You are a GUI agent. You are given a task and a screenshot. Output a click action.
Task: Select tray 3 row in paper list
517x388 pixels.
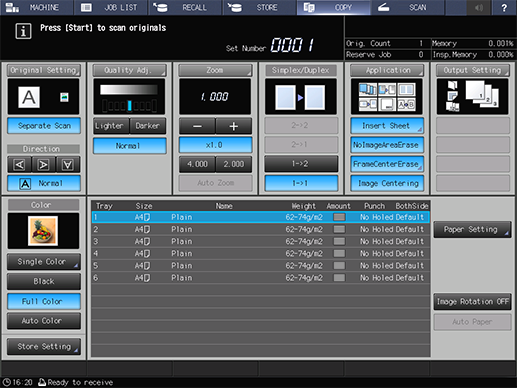coord(261,241)
